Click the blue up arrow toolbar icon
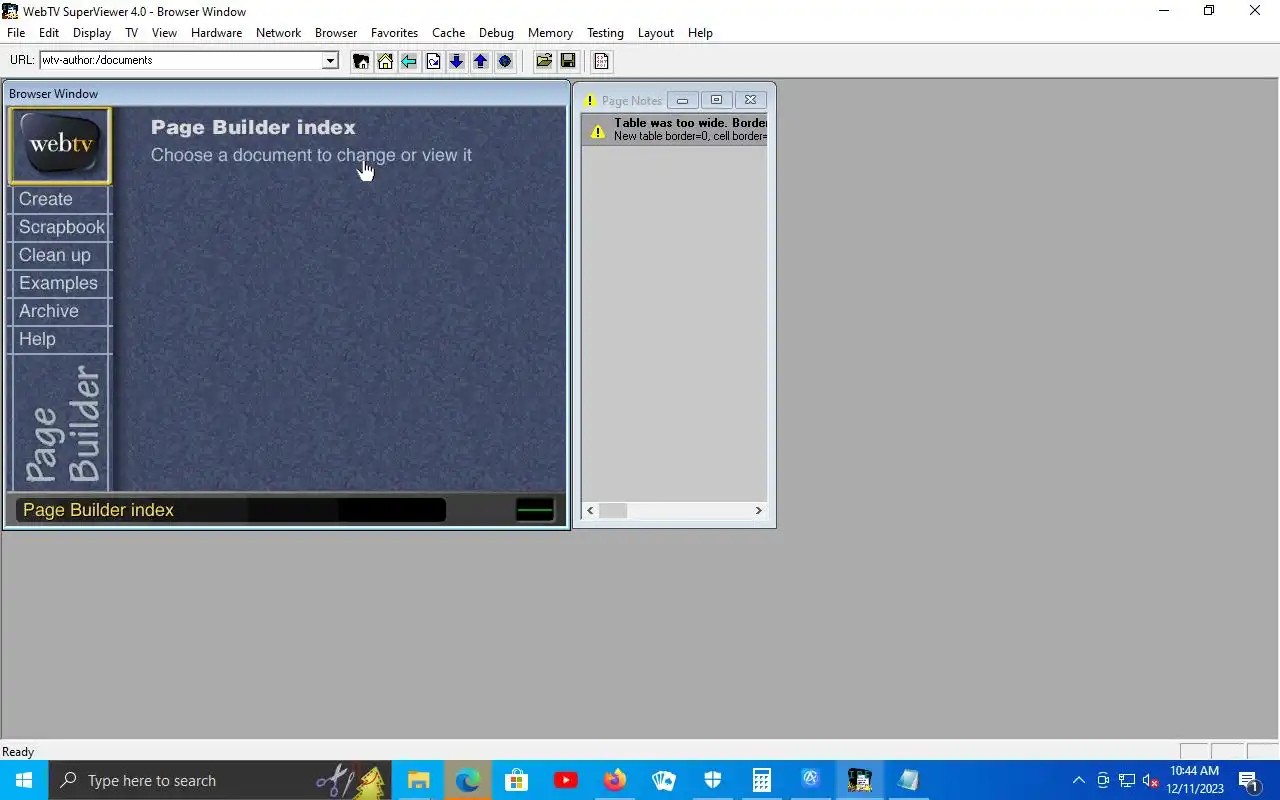This screenshot has width=1280, height=800. pos(481,61)
